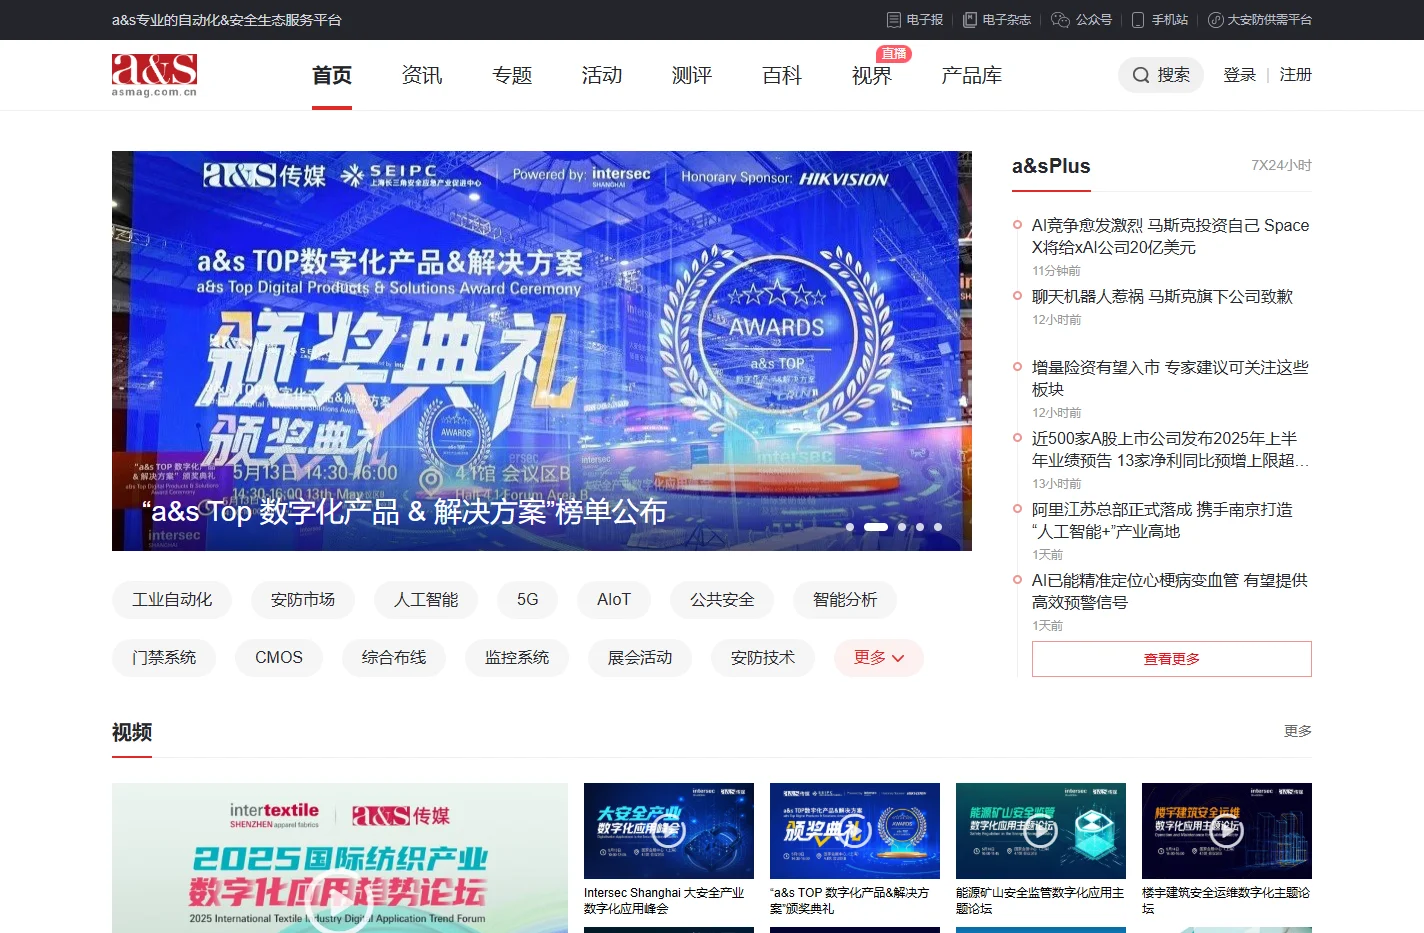
Task: Click the a&sPlus section heading
Action: click(1051, 166)
